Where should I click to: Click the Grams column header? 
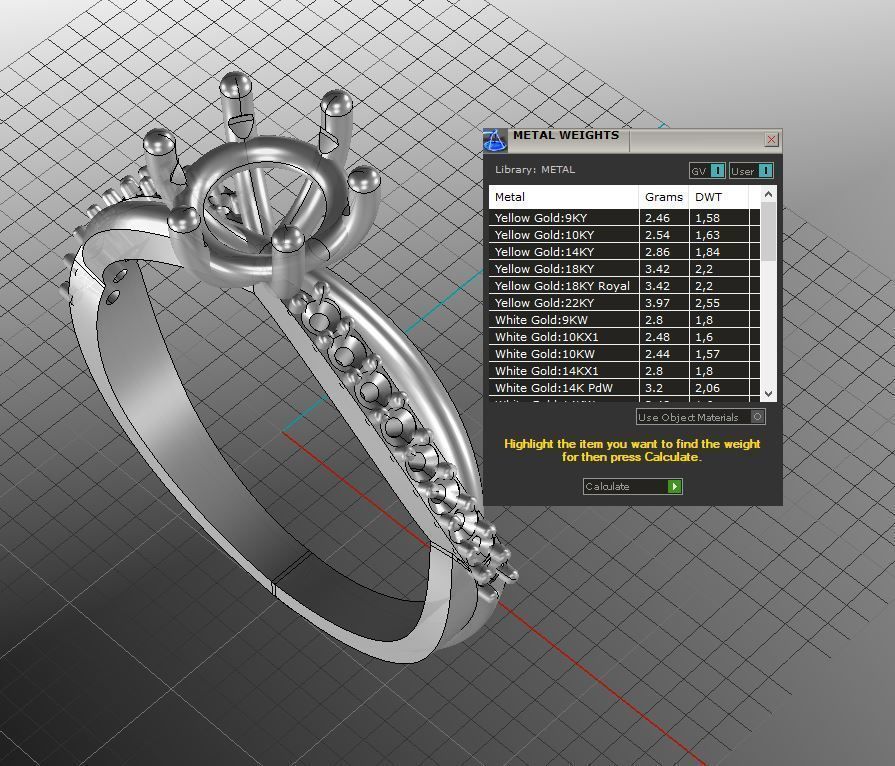664,197
